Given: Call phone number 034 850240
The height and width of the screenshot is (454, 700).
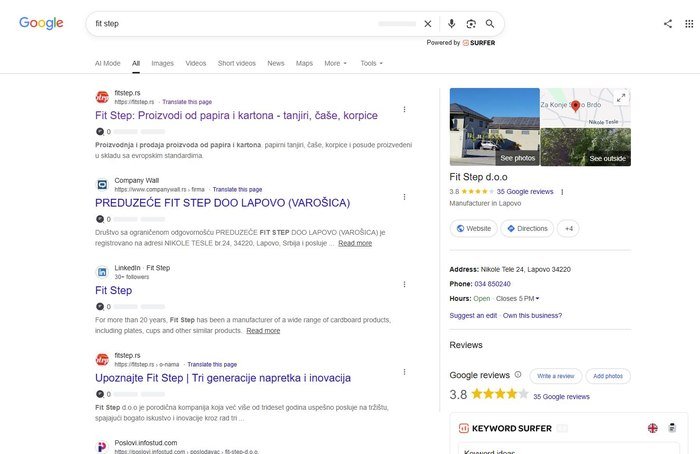Looking at the screenshot, I should (492, 284).
